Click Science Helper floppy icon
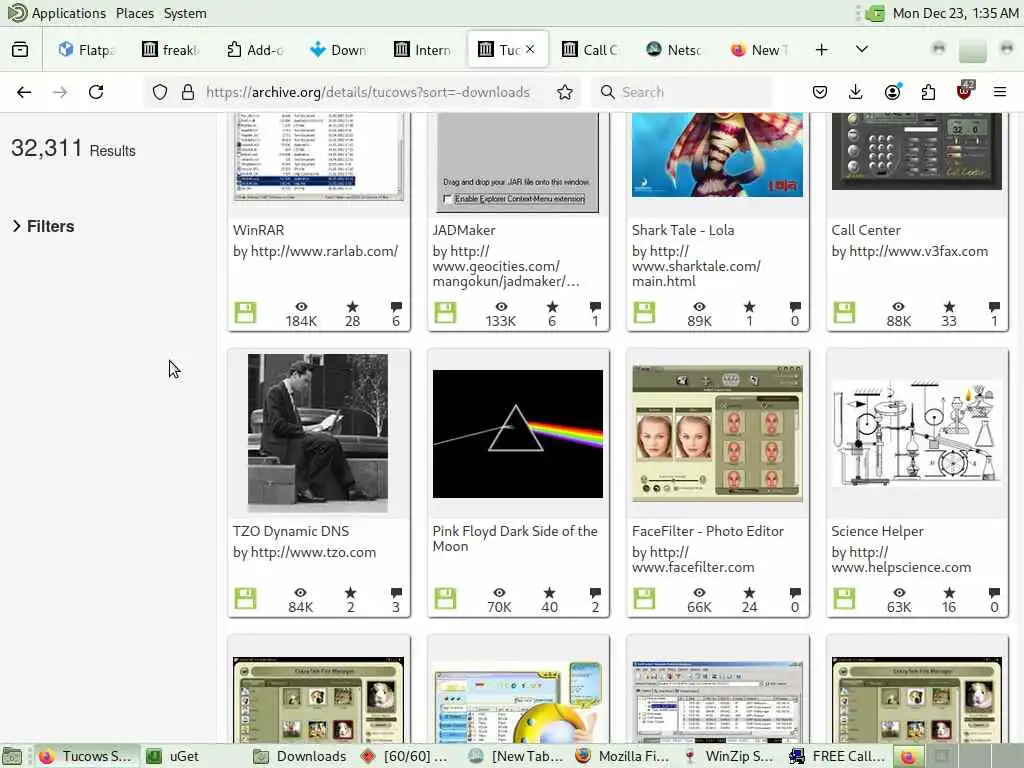 tap(844, 598)
